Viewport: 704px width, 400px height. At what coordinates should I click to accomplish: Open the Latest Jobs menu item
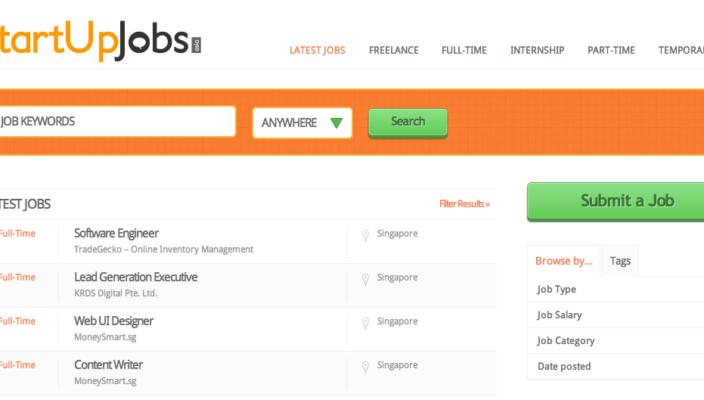(317, 50)
